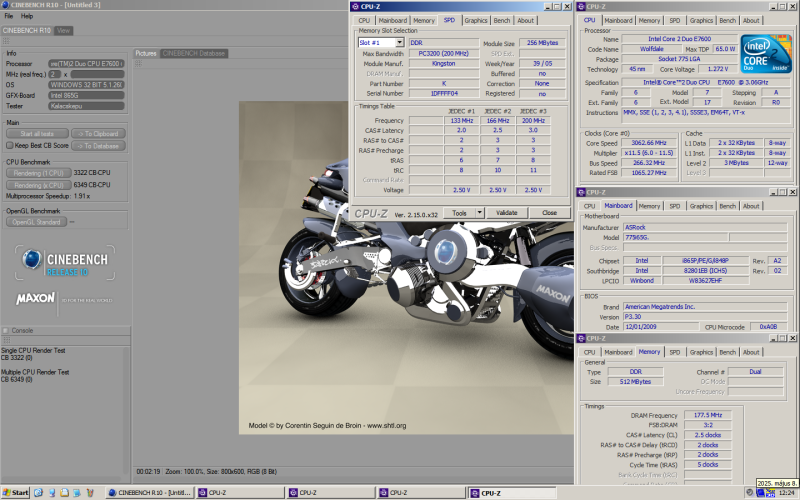Open the Help menu in CINEBENCH

pos(27,16)
